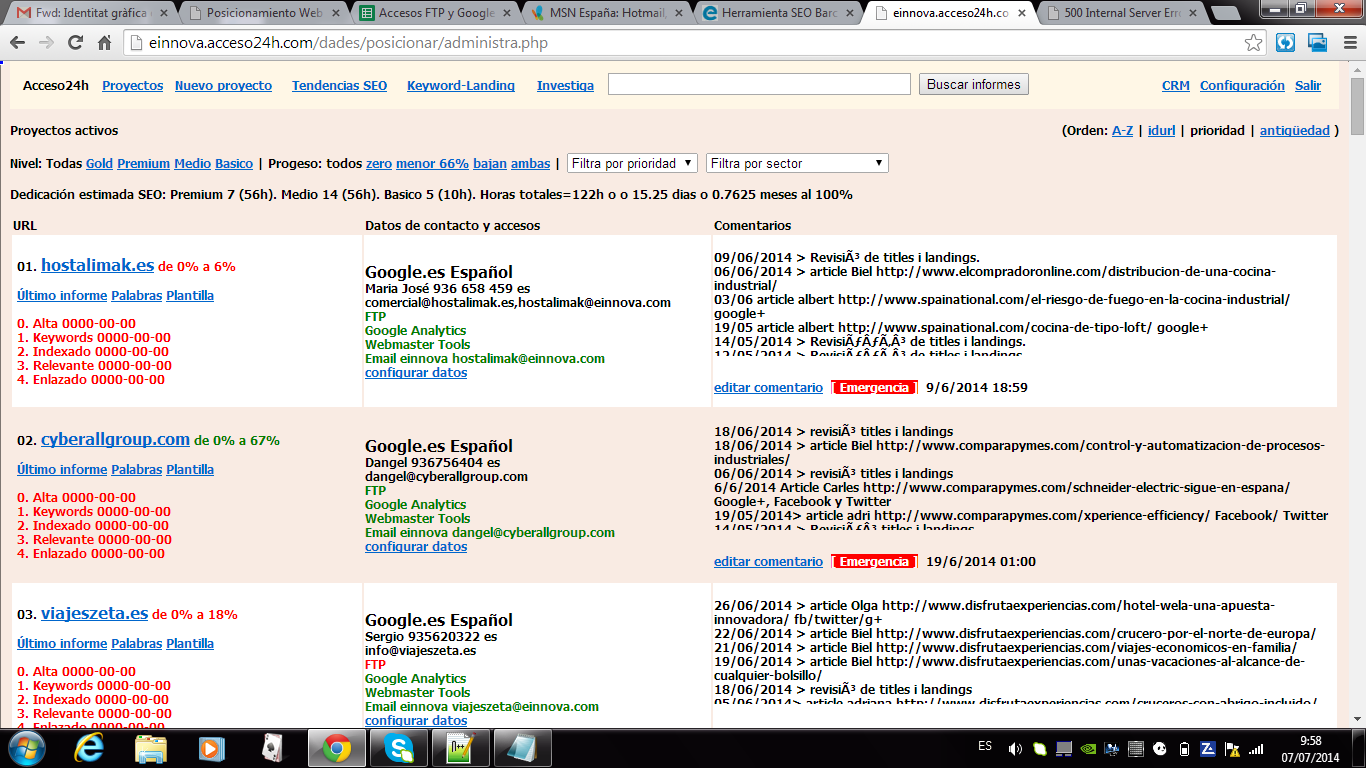Sort projects by antigüedad
Image resolution: width=1366 pixels, height=768 pixels.
tap(1295, 131)
